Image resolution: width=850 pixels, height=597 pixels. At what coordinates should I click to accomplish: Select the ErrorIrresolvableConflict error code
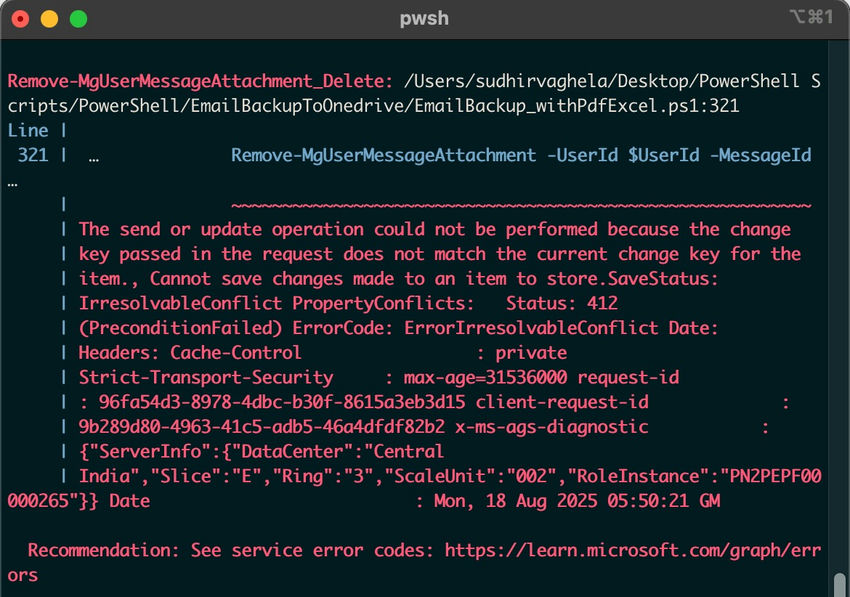point(524,328)
